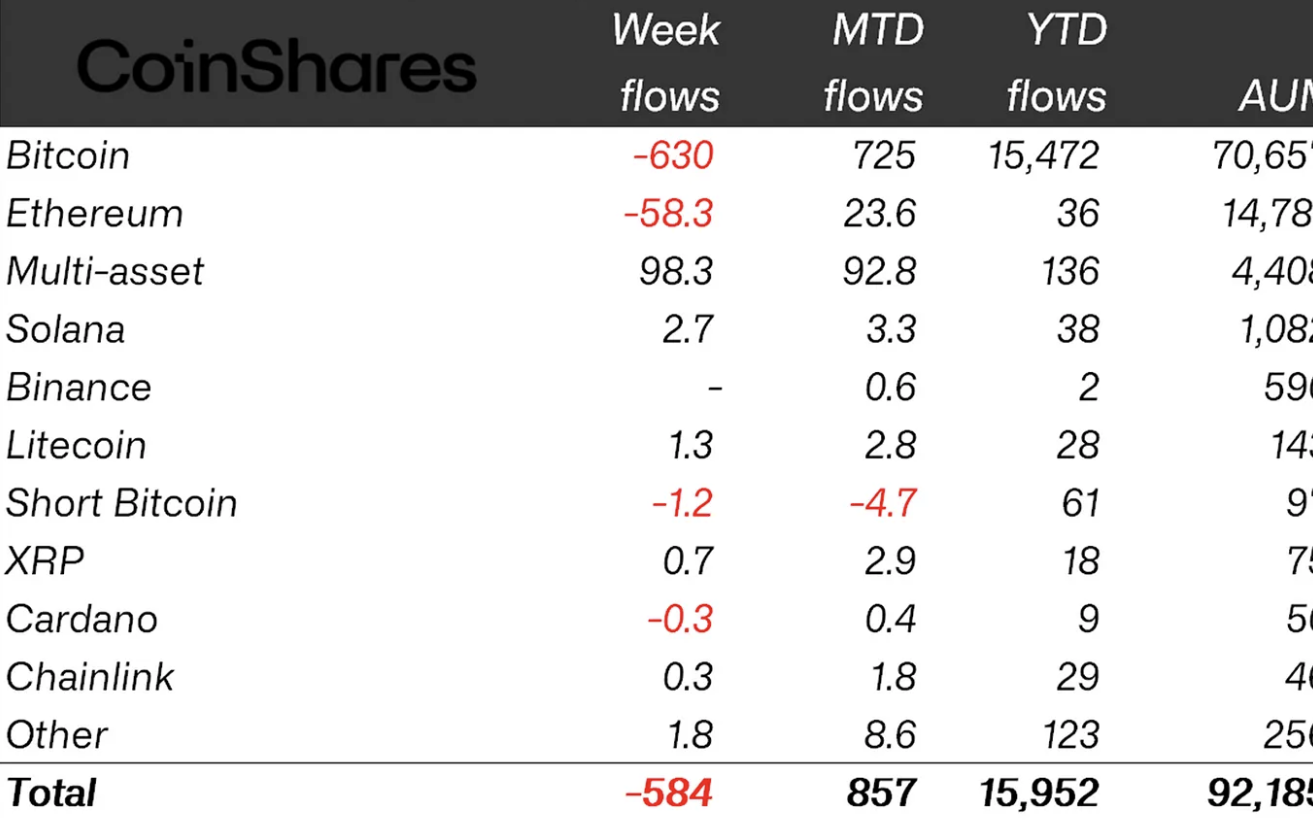Select the Cardano row label
The width and height of the screenshot is (1313, 834).
(82, 619)
